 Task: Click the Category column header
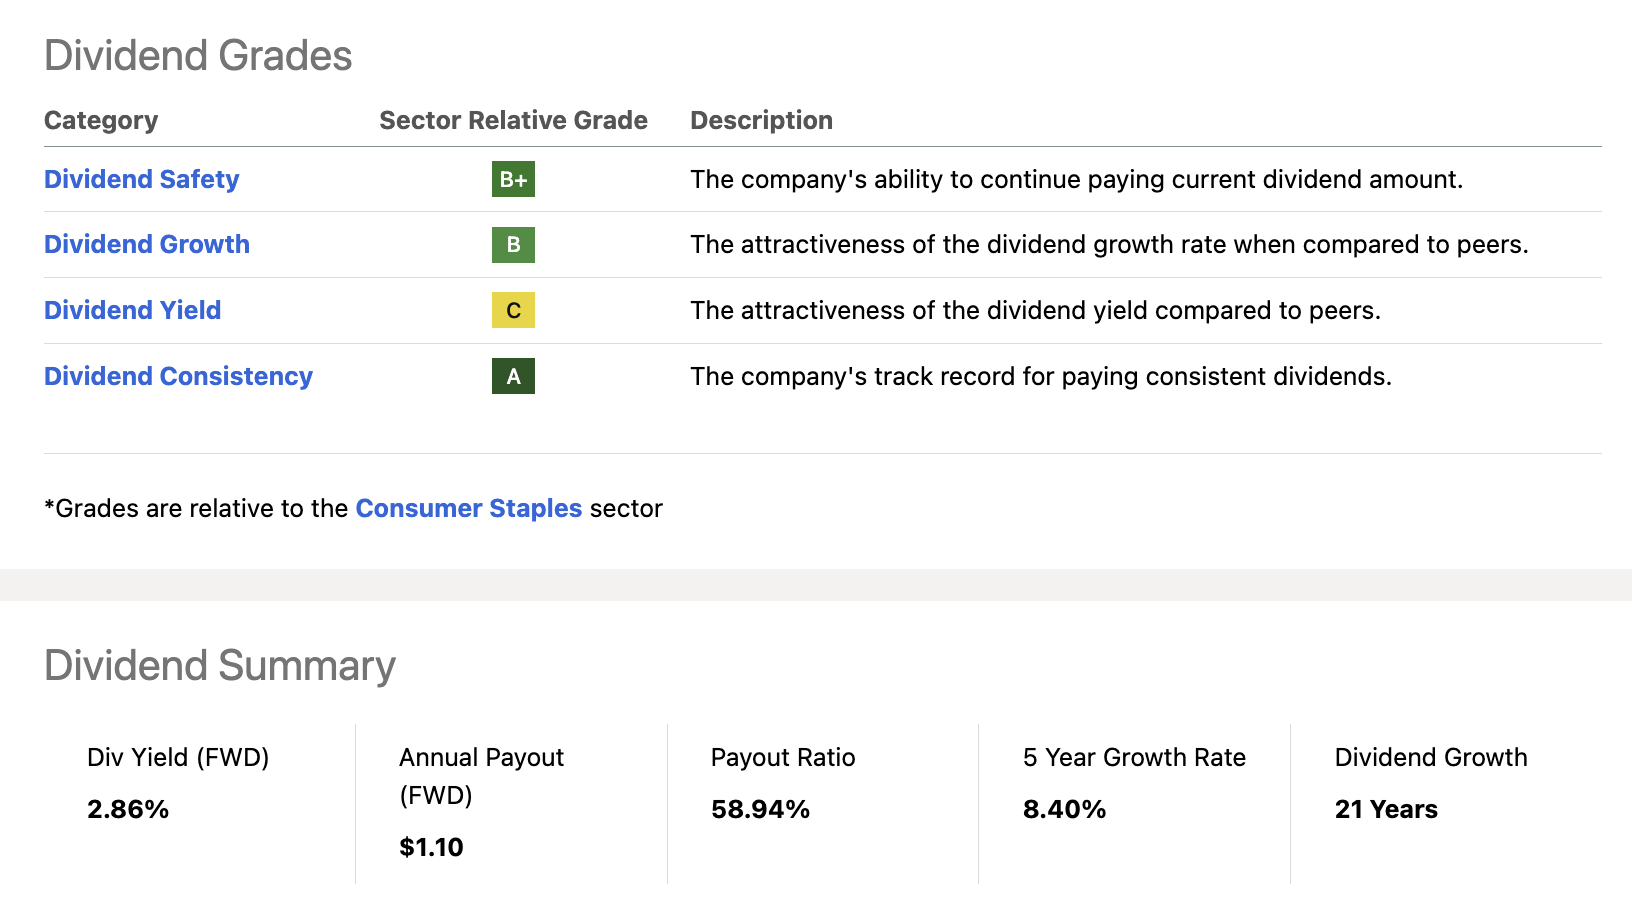pos(101,120)
